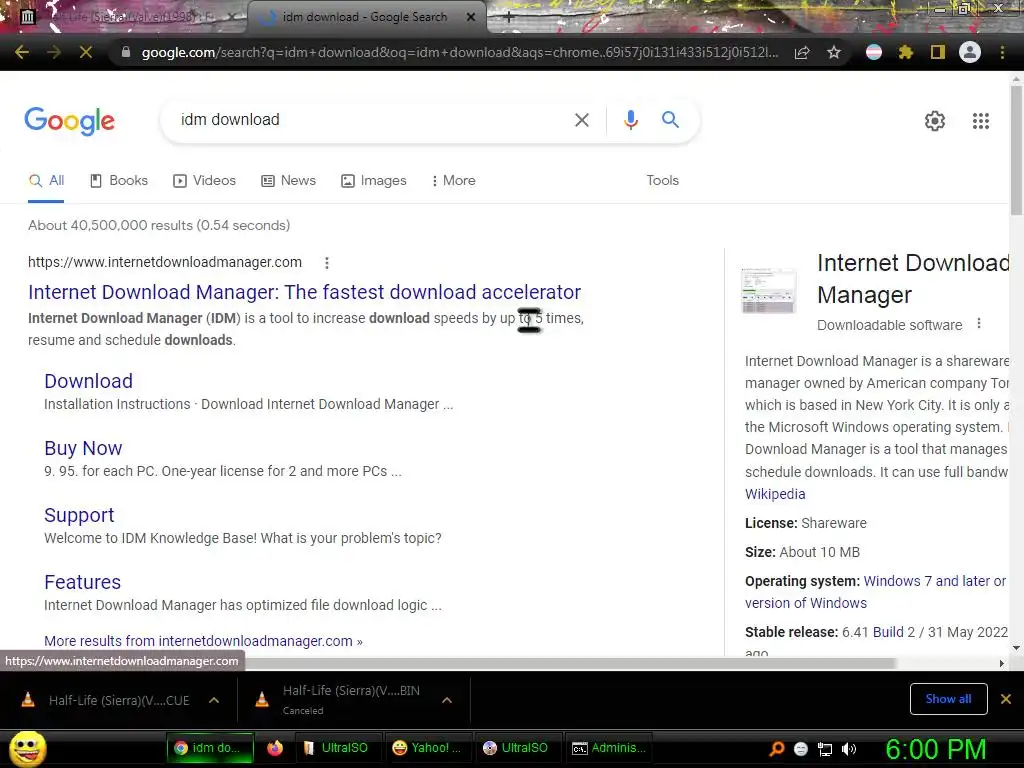This screenshot has width=1024, height=768.
Task: Open options dots next to internetdownloadmanager.com URL
Action: pyautogui.click(x=327, y=263)
